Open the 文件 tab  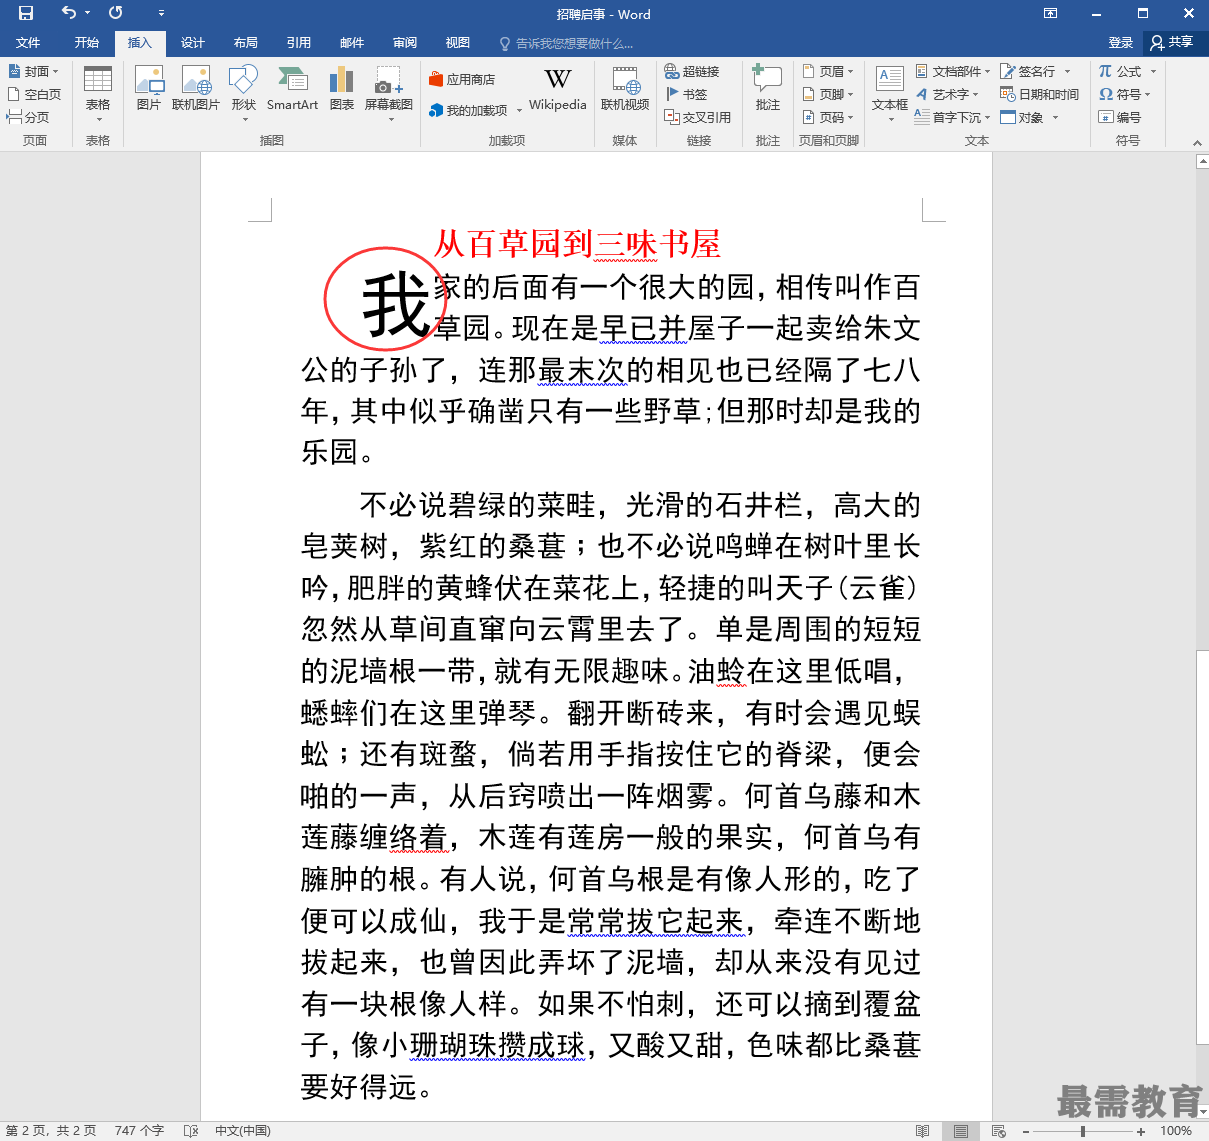coord(28,43)
